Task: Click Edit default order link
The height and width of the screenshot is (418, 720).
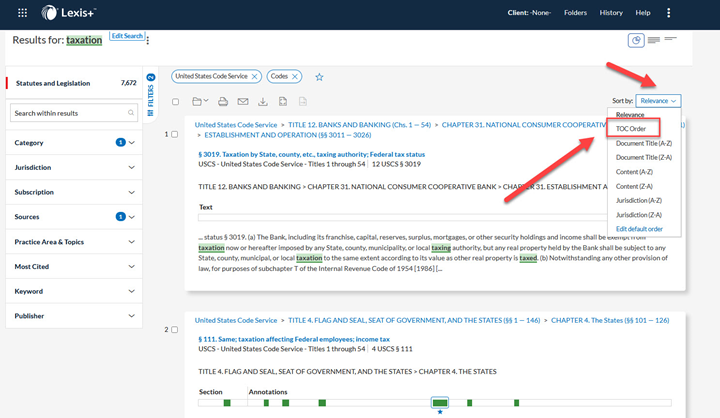Action: (x=639, y=229)
